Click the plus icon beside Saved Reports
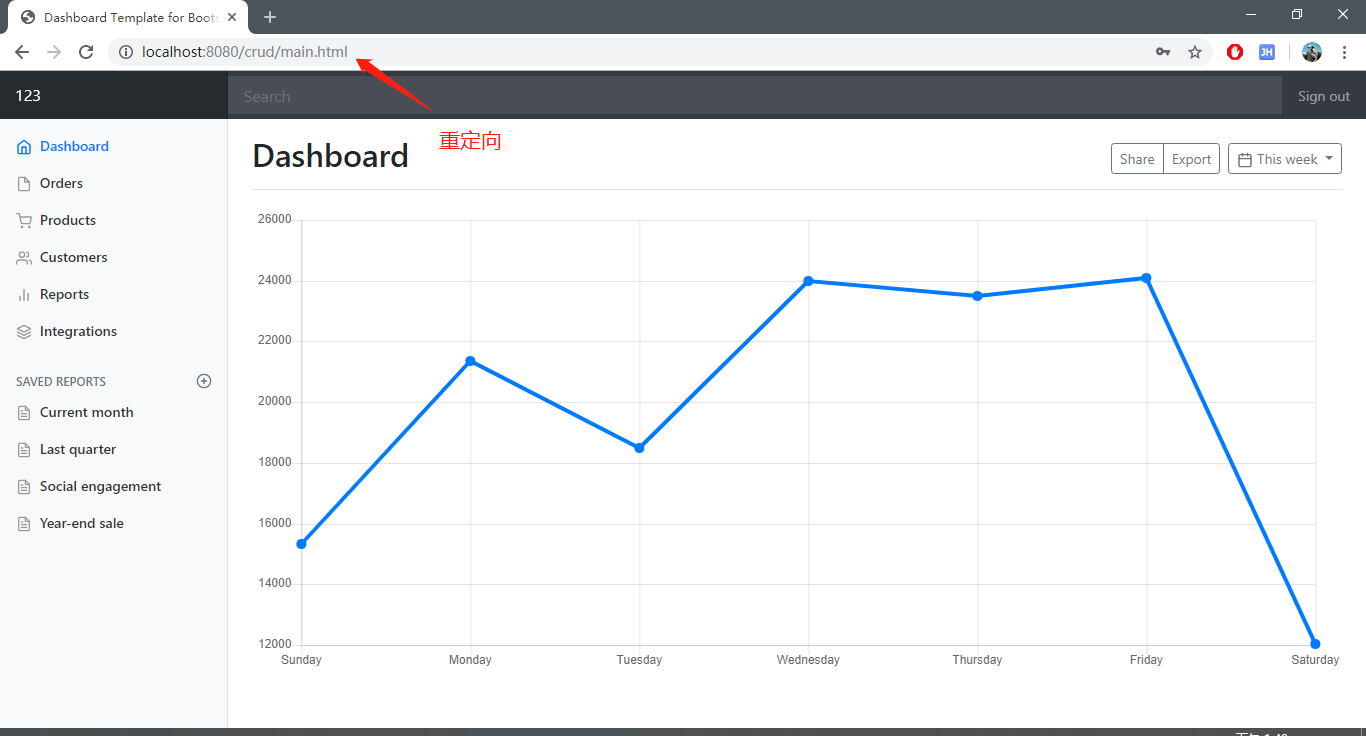Screen dimensions: 1366x736 click(204, 381)
